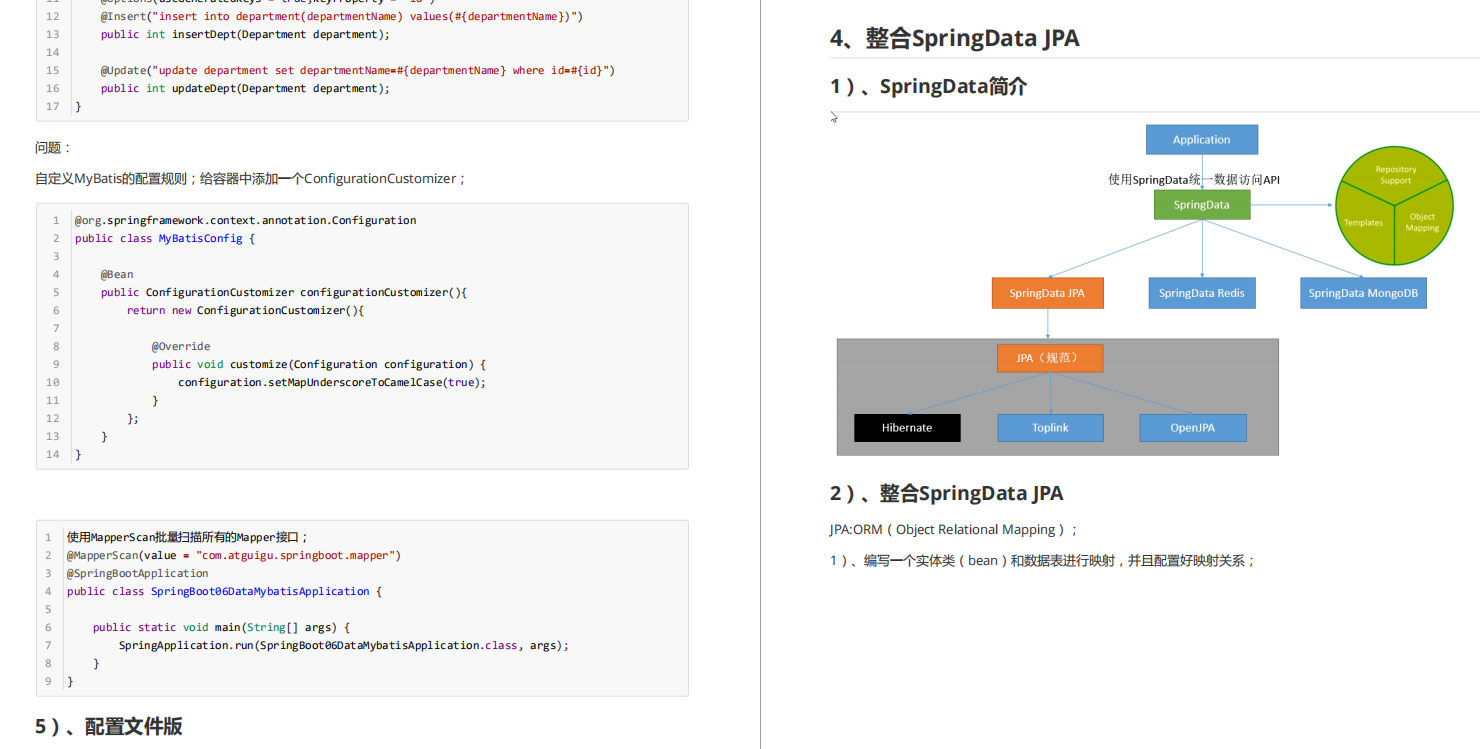1480x749 pixels.
Task: Click the subheading "2）、整合SpringData JPA"
Action: pyautogui.click(x=946, y=493)
